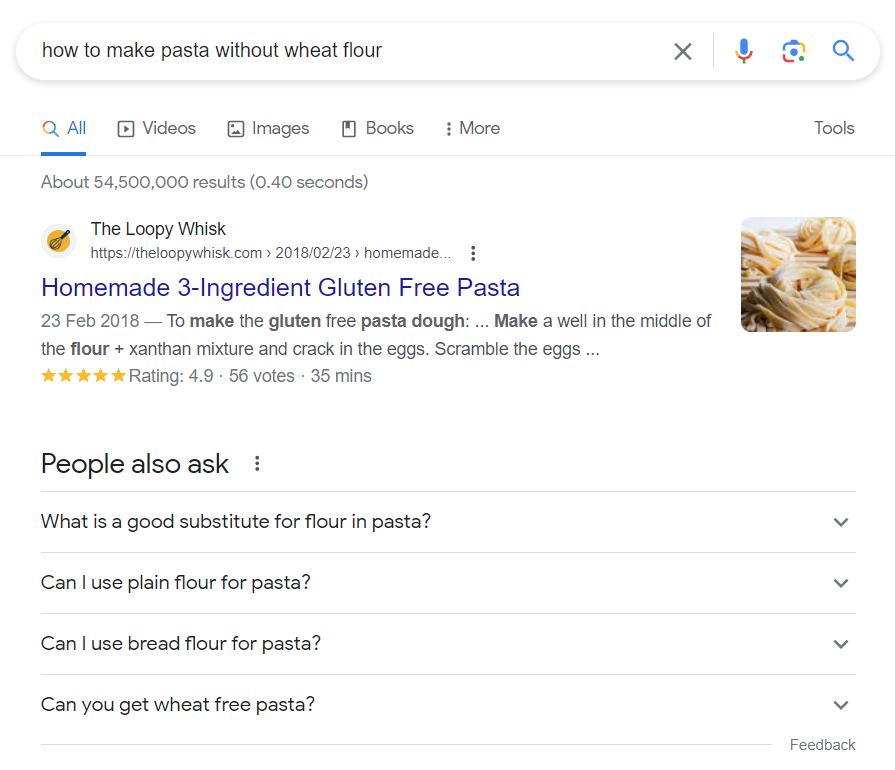Open search Tools options
The image size is (895, 770).
coord(834,128)
